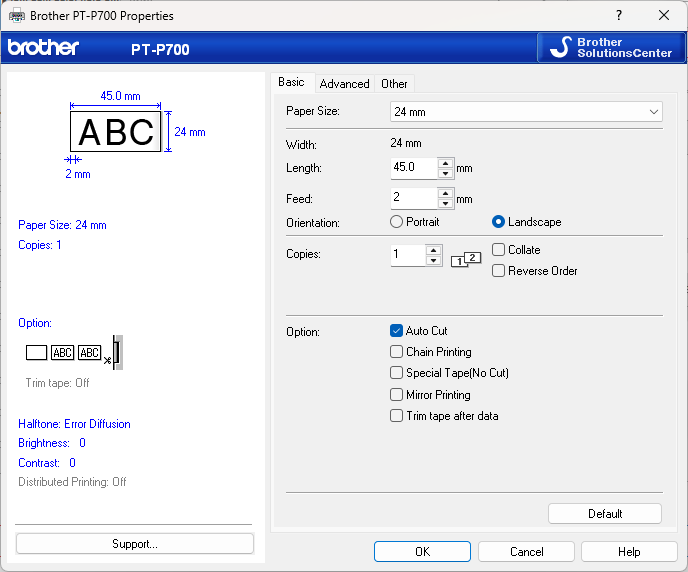
Task: Click the printer icon in title bar
Action: [17, 16]
